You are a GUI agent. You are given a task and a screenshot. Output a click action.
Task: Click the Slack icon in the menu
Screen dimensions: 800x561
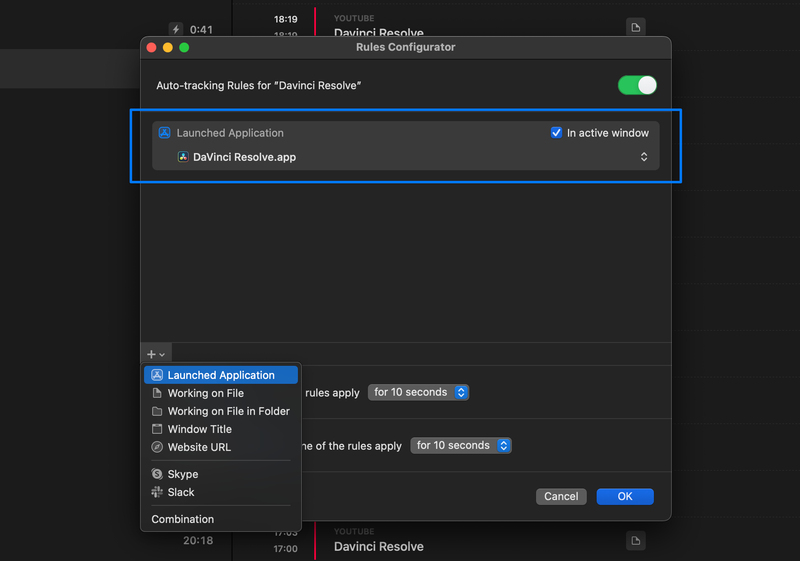(157, 492)
